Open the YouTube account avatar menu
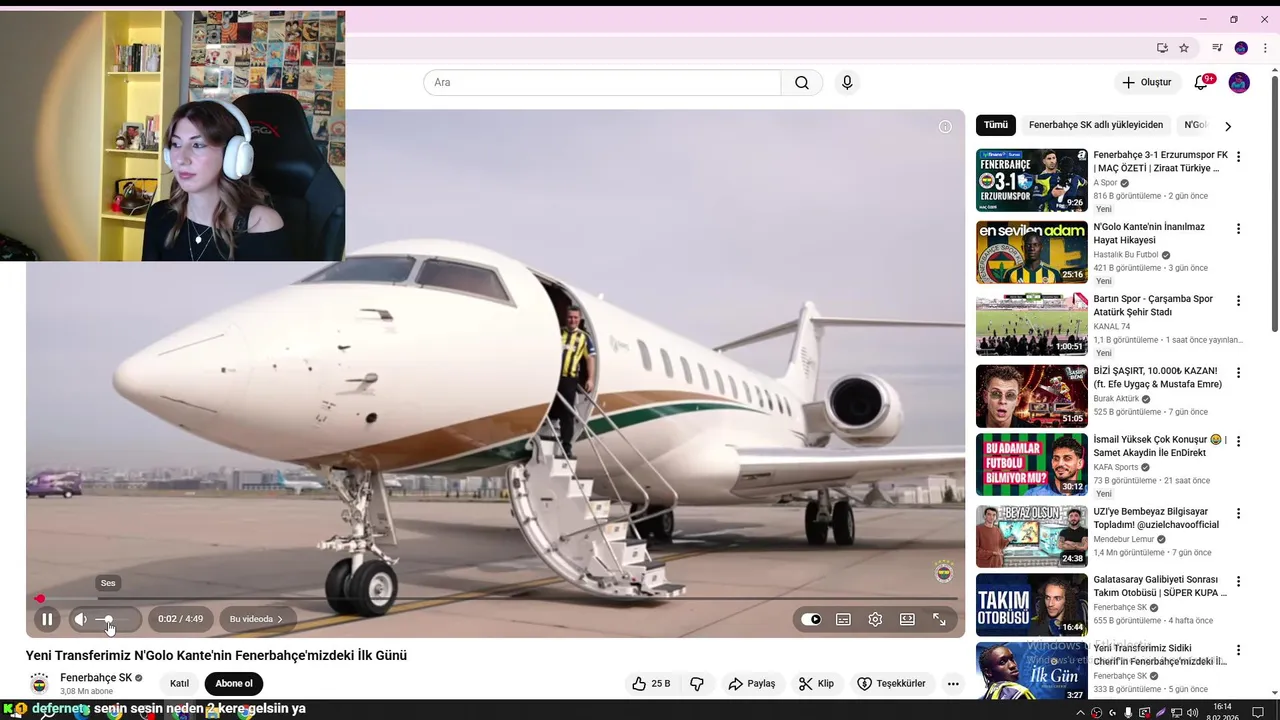Image resolution: width=1280 pixels, height=720 pixels. (1239, 83)
